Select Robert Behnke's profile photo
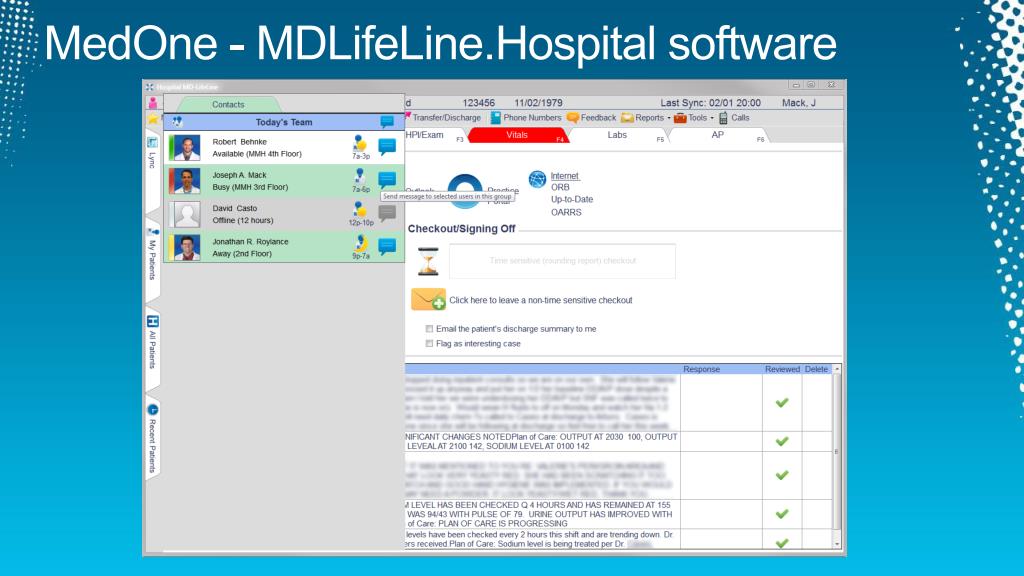1024x576 pixels. [x=187, y=148]
